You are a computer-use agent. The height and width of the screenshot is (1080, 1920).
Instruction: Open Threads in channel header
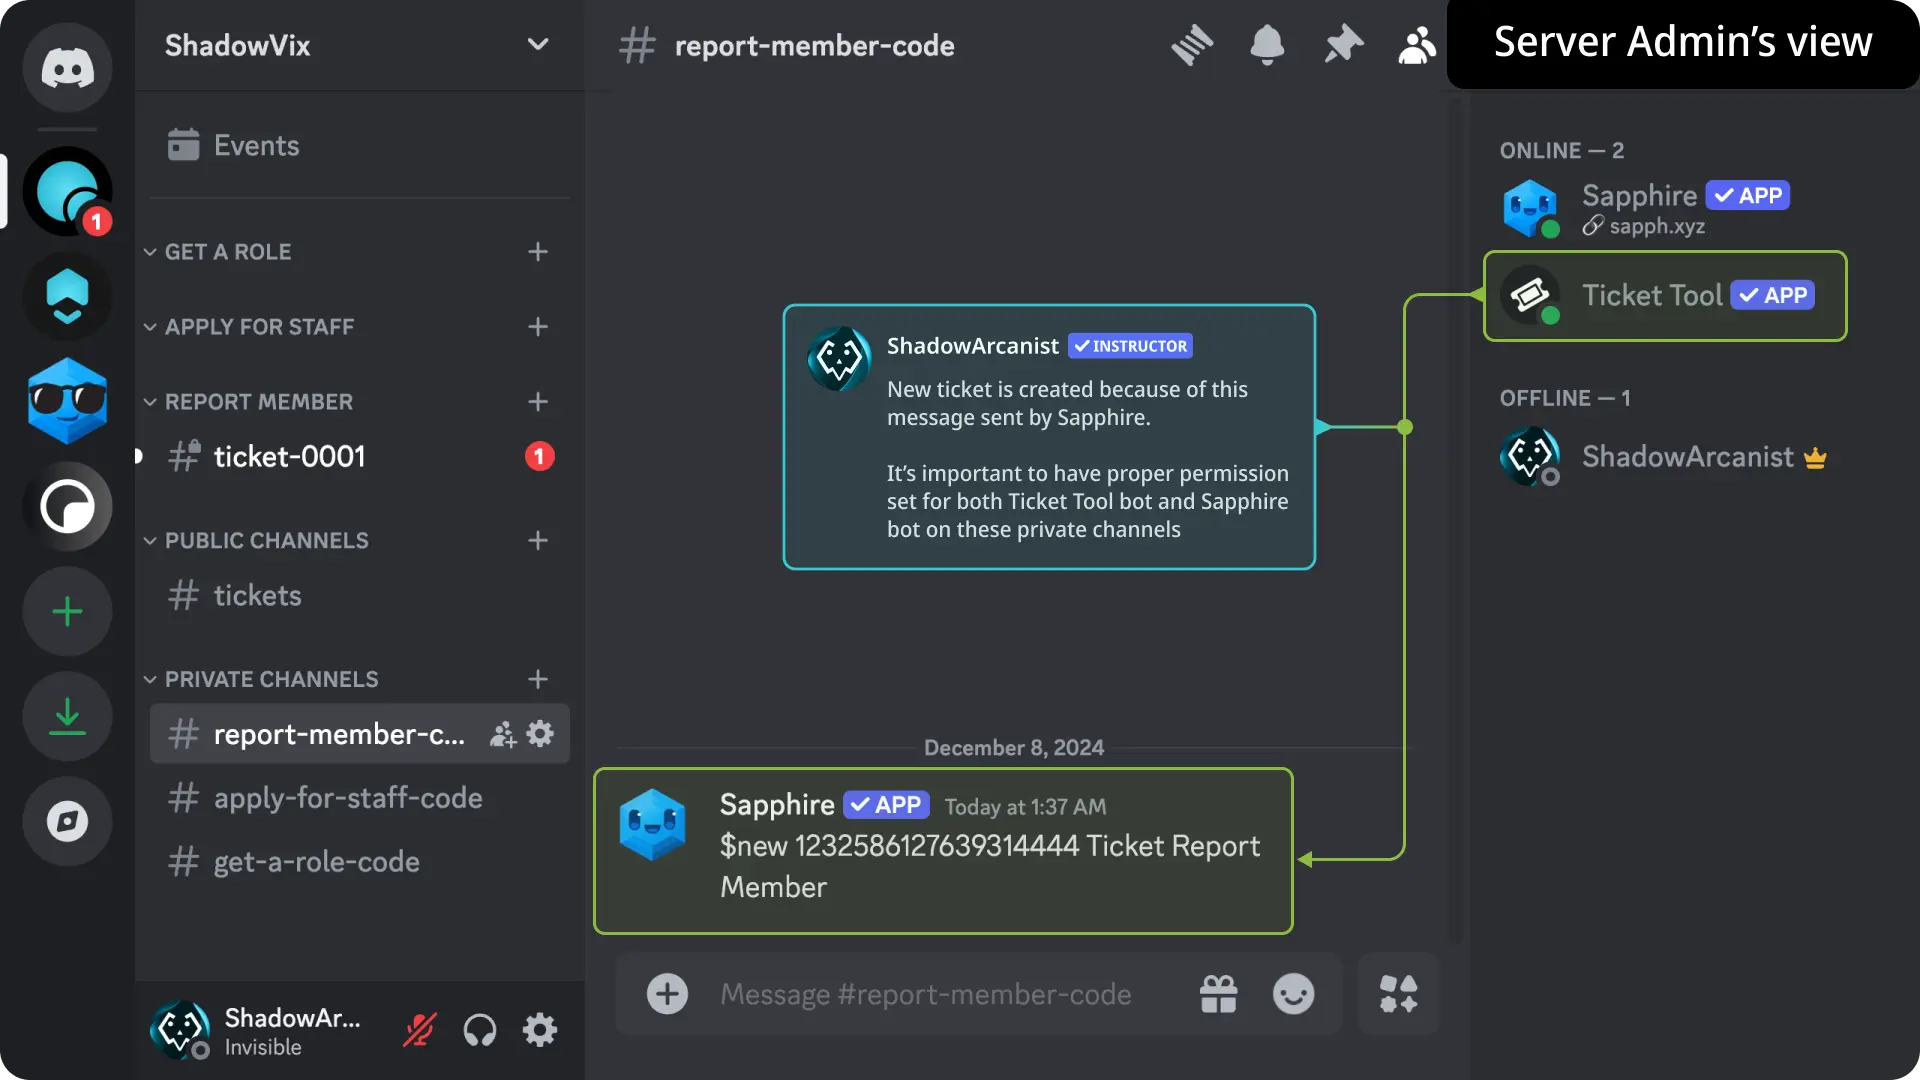point(1192,45)
